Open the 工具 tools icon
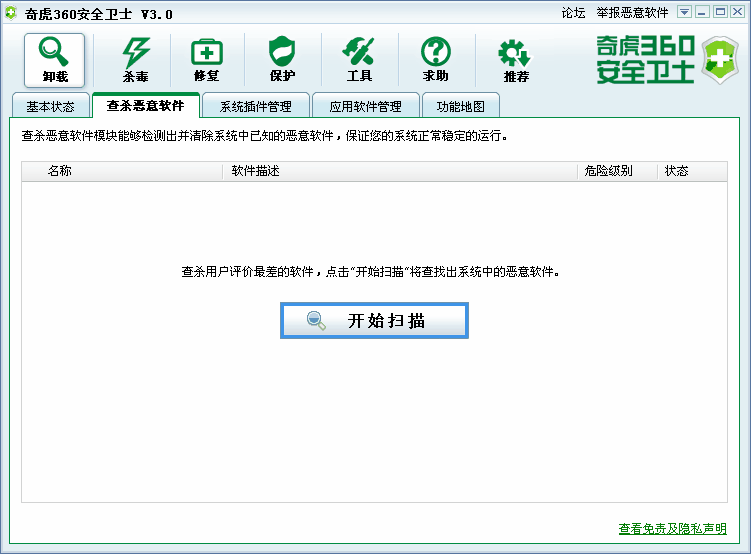 (359, 60)
